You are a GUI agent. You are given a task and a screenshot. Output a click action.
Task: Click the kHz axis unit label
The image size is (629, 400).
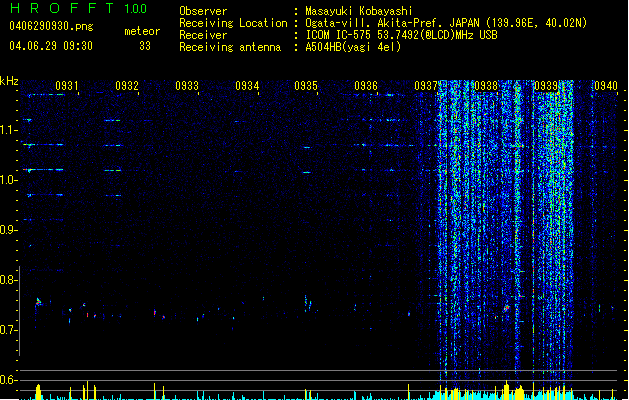[9, 81]
